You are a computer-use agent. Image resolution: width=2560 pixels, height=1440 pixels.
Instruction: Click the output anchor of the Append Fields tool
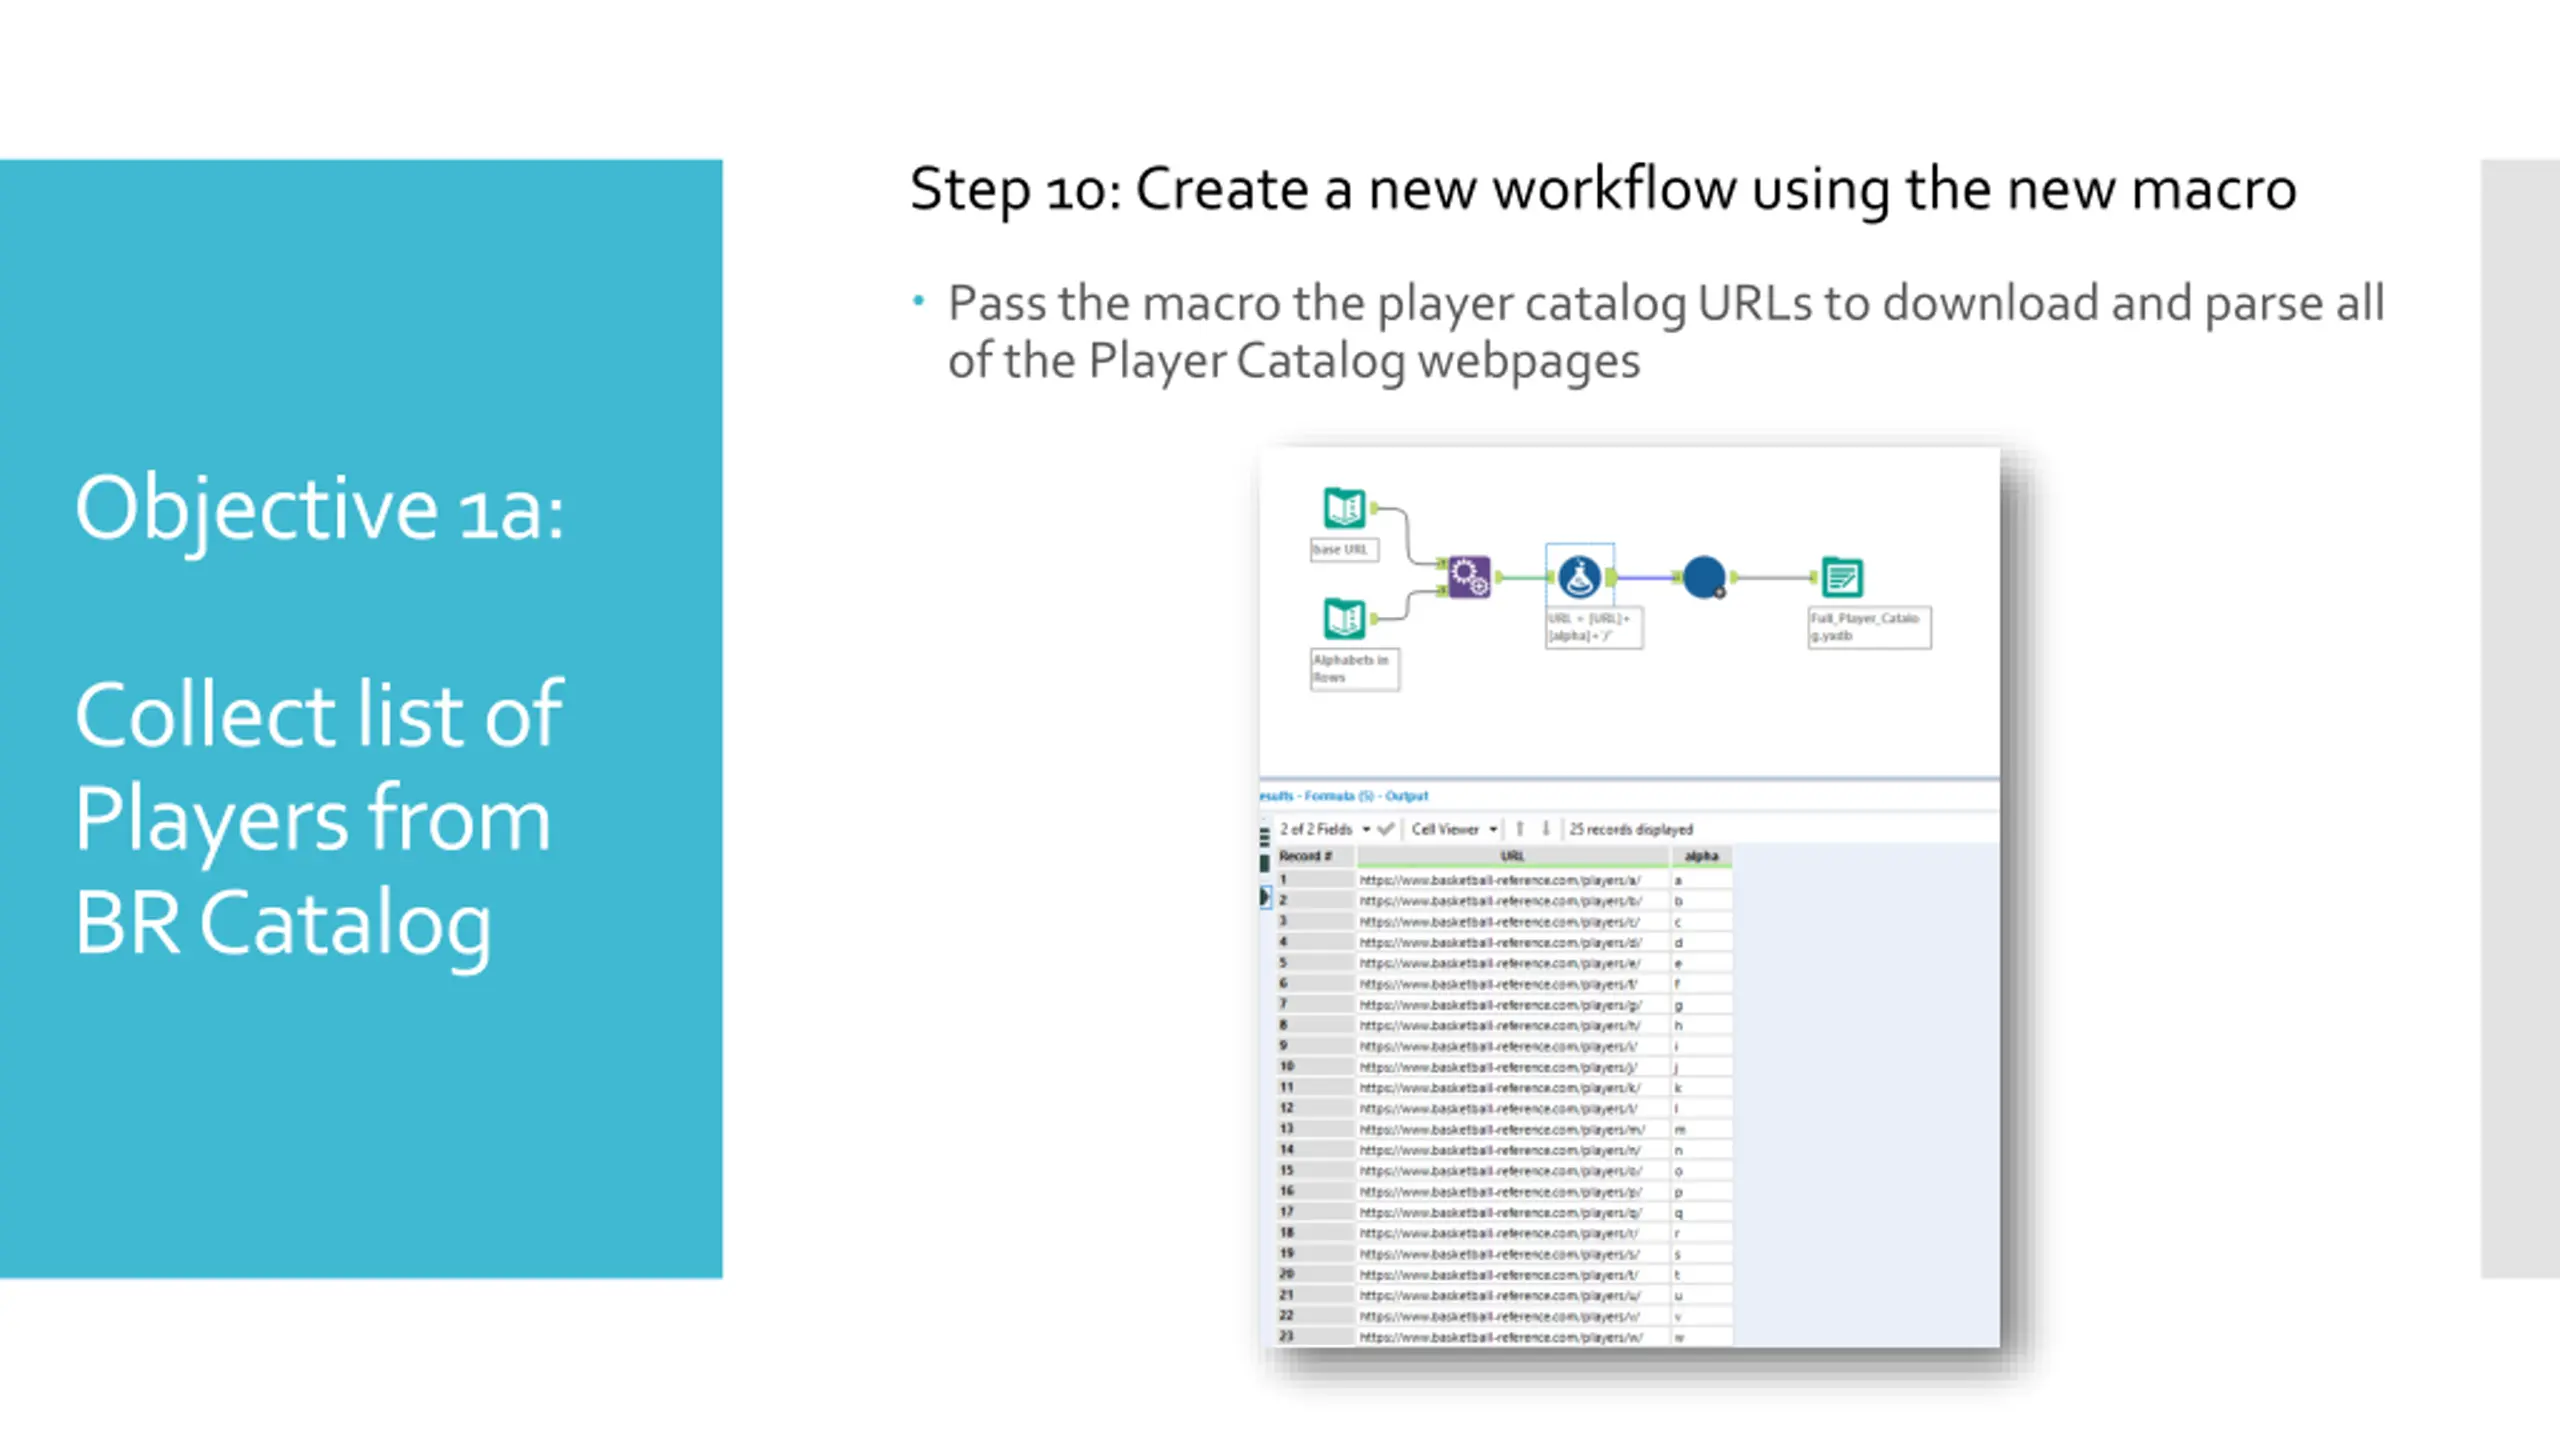(1498, 577)
